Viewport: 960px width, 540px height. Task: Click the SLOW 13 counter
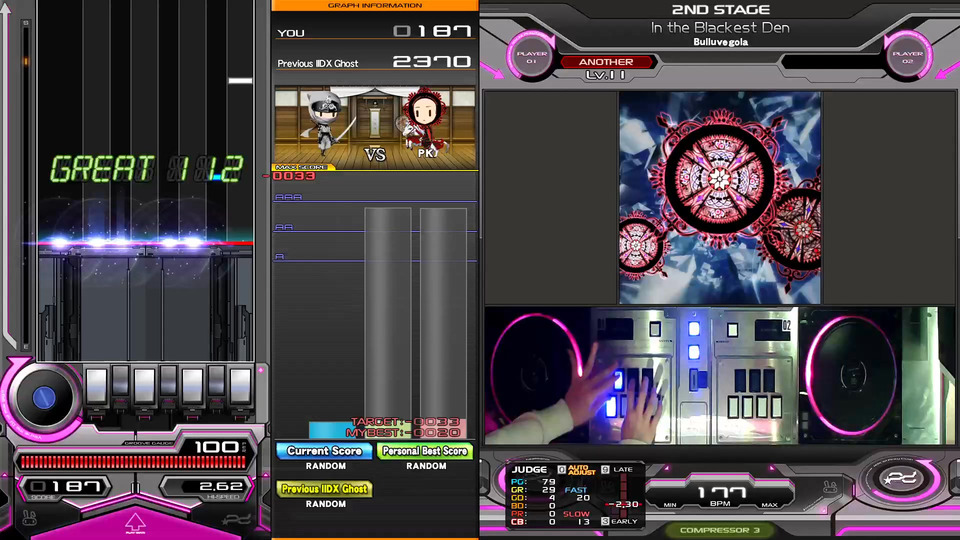click(x=577, y=518)
